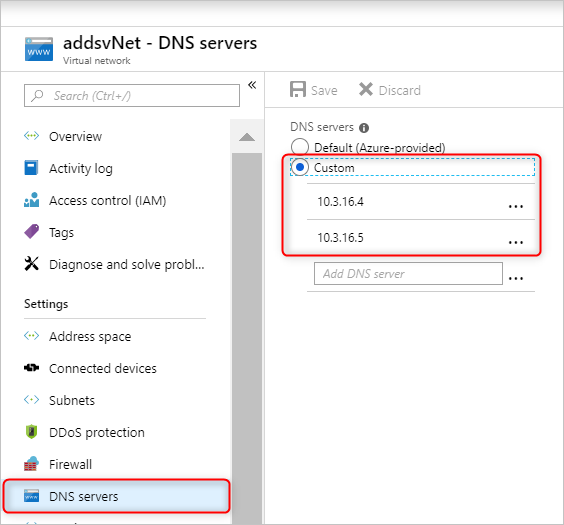Click the DNS servers sidebar icon
This screenshot has width=564, height=525.
pos(31,496)
